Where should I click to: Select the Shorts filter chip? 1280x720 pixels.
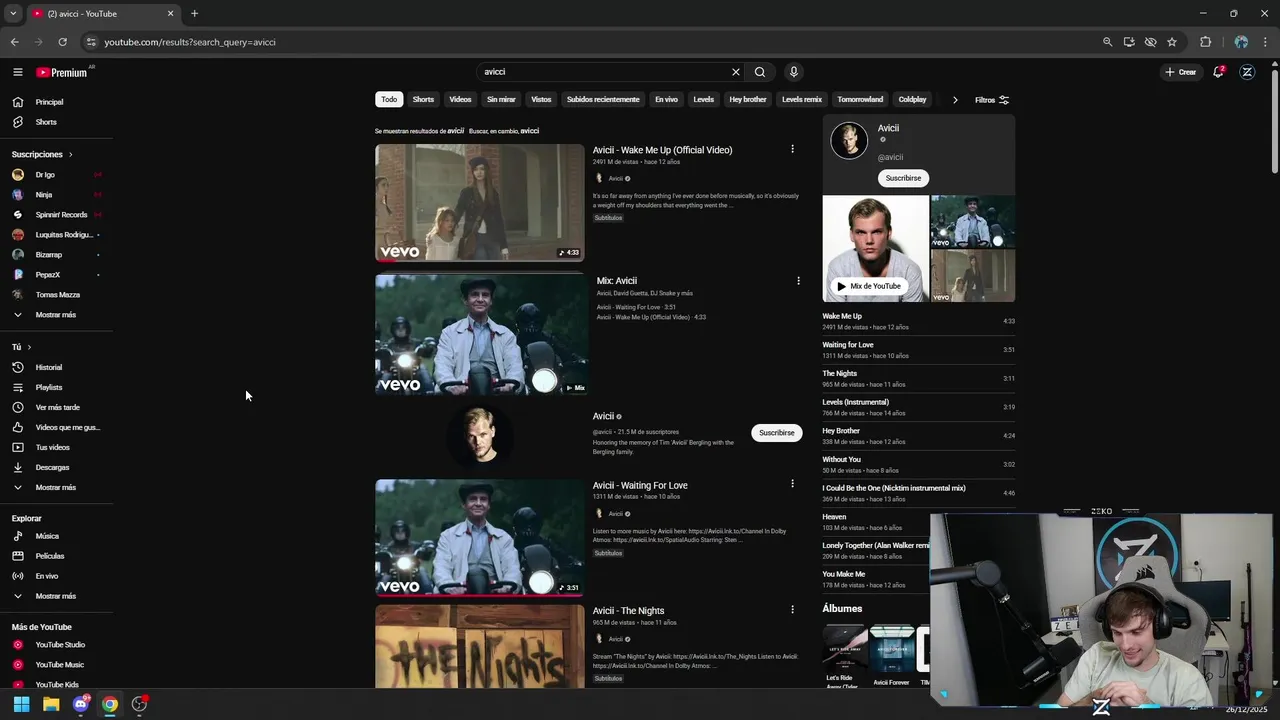(423, 99)
